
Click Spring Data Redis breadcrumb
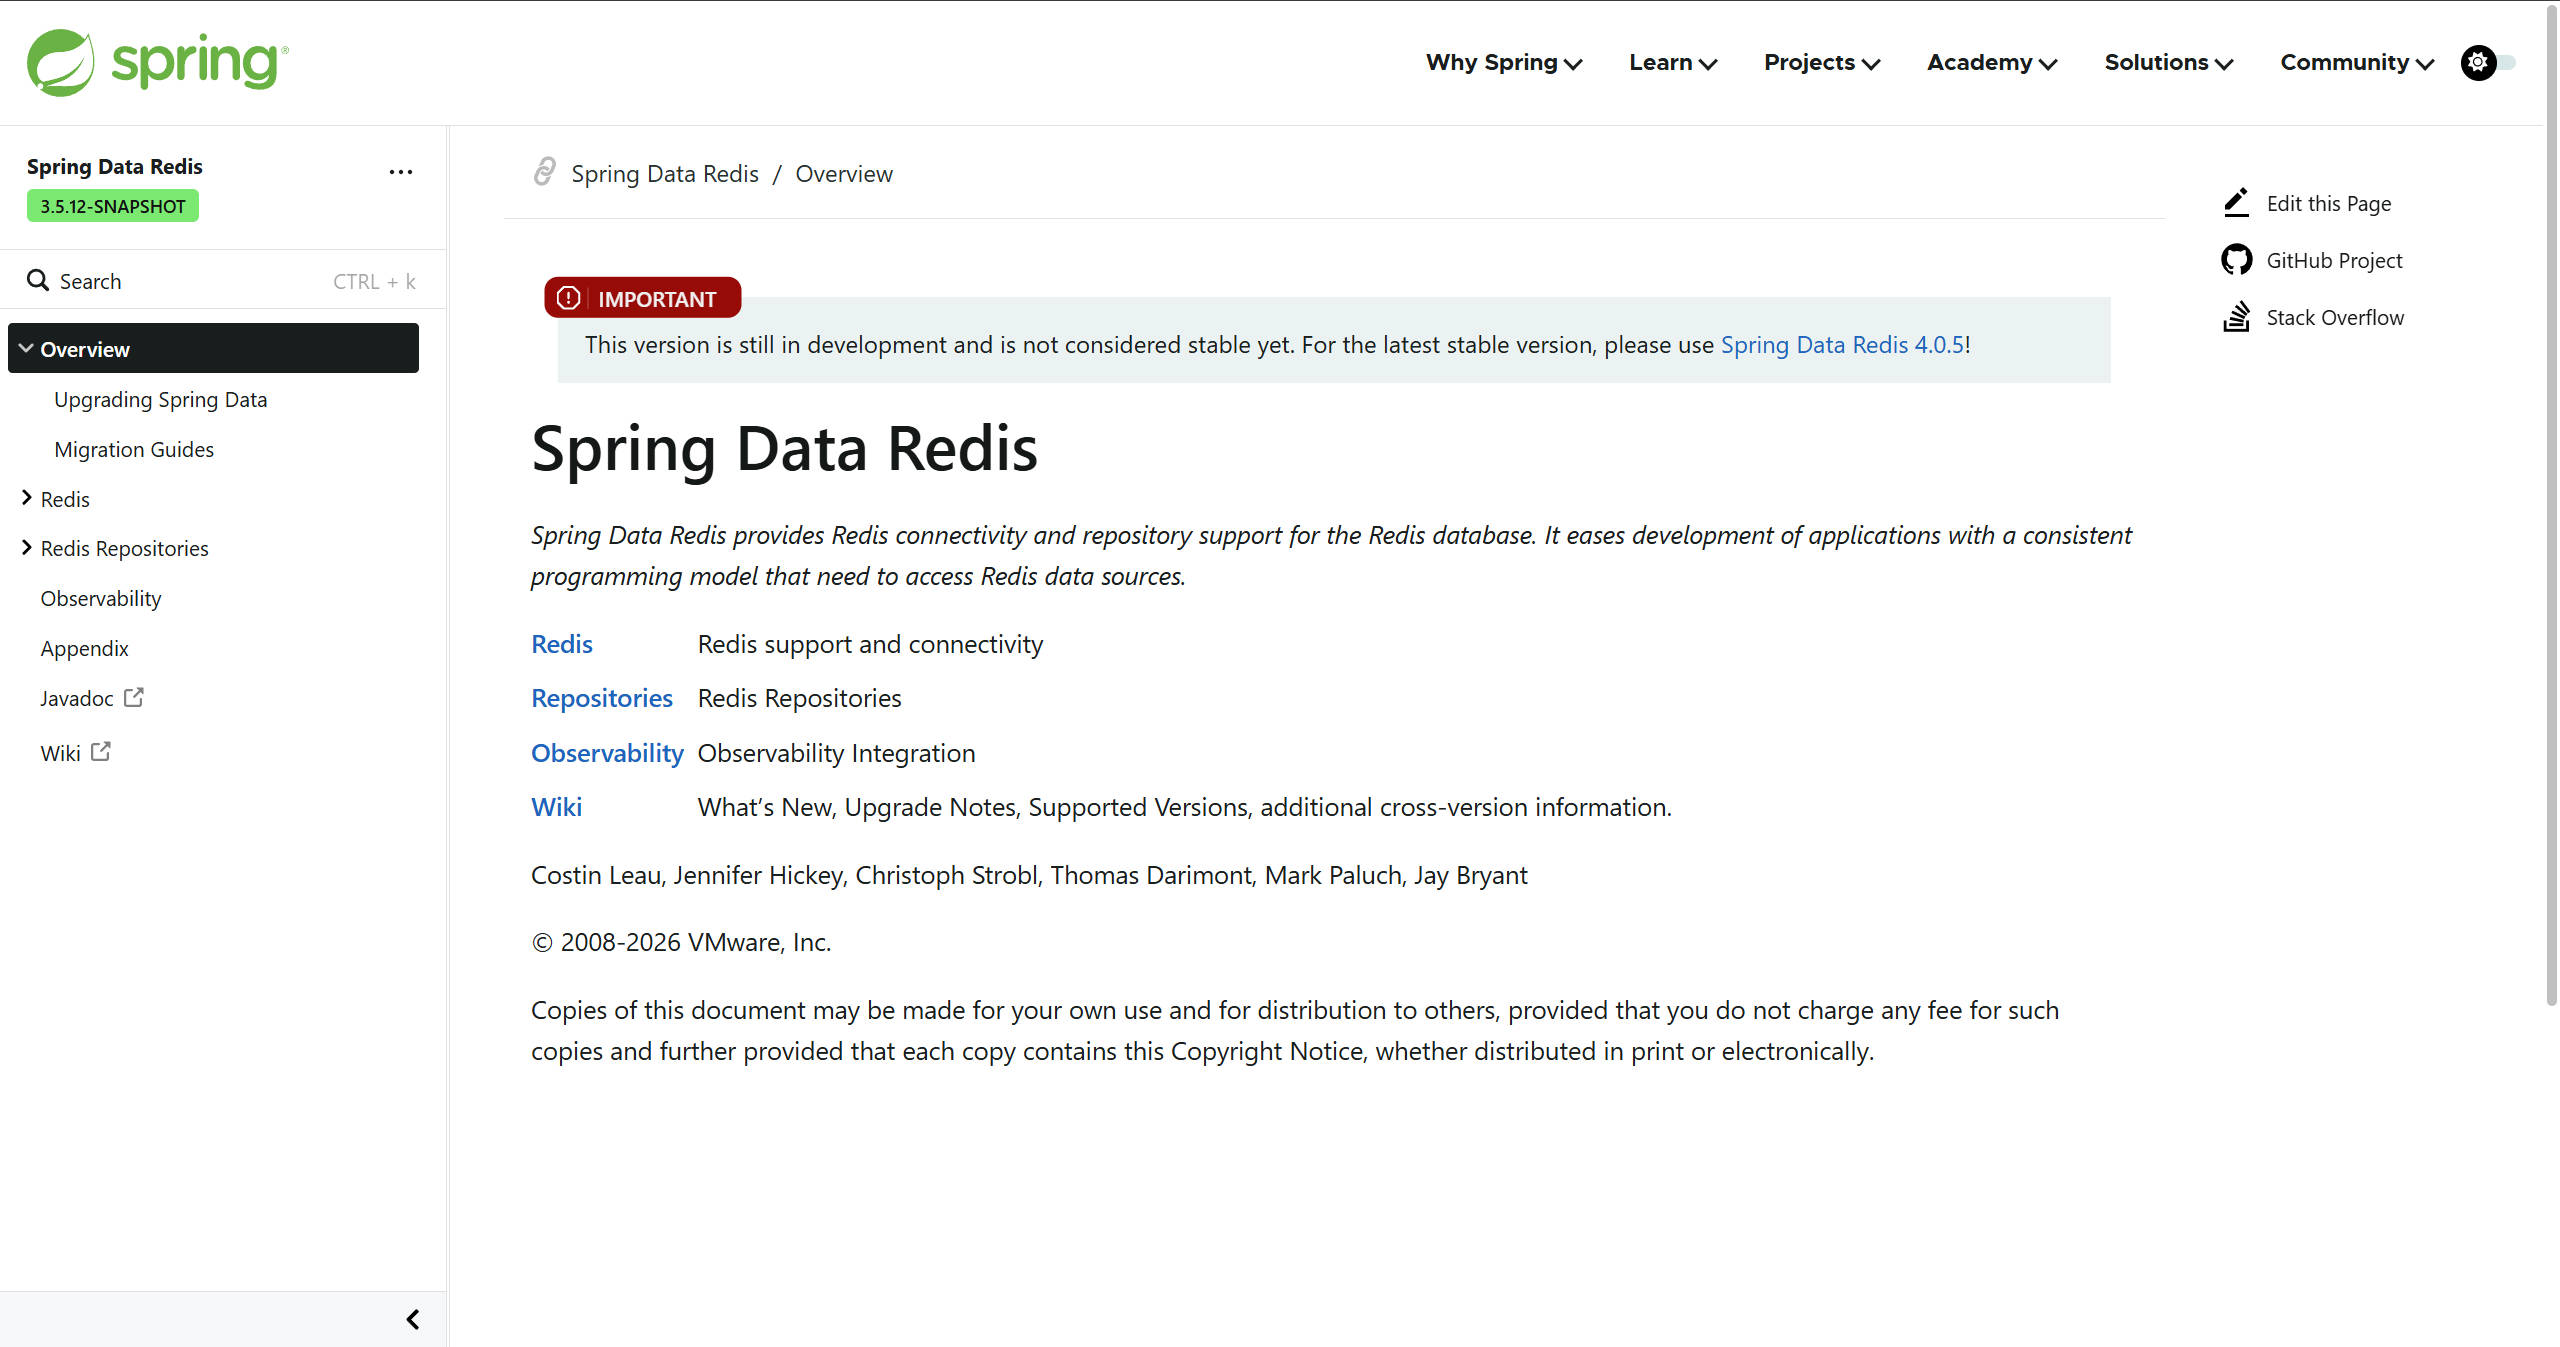(665, 174)
